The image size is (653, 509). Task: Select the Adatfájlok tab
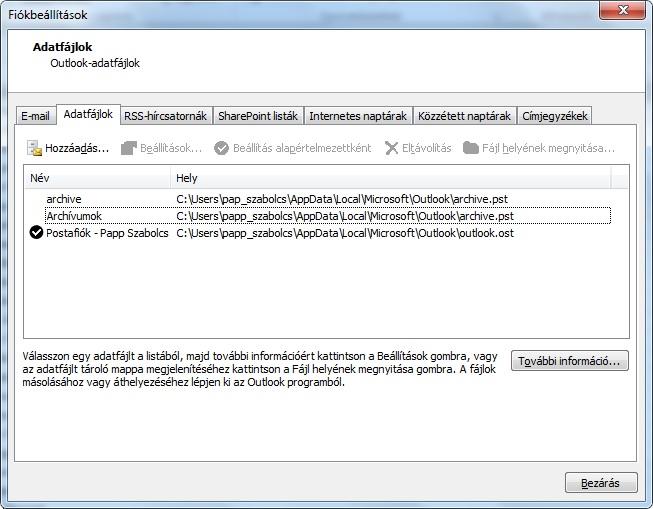(88, 114)
